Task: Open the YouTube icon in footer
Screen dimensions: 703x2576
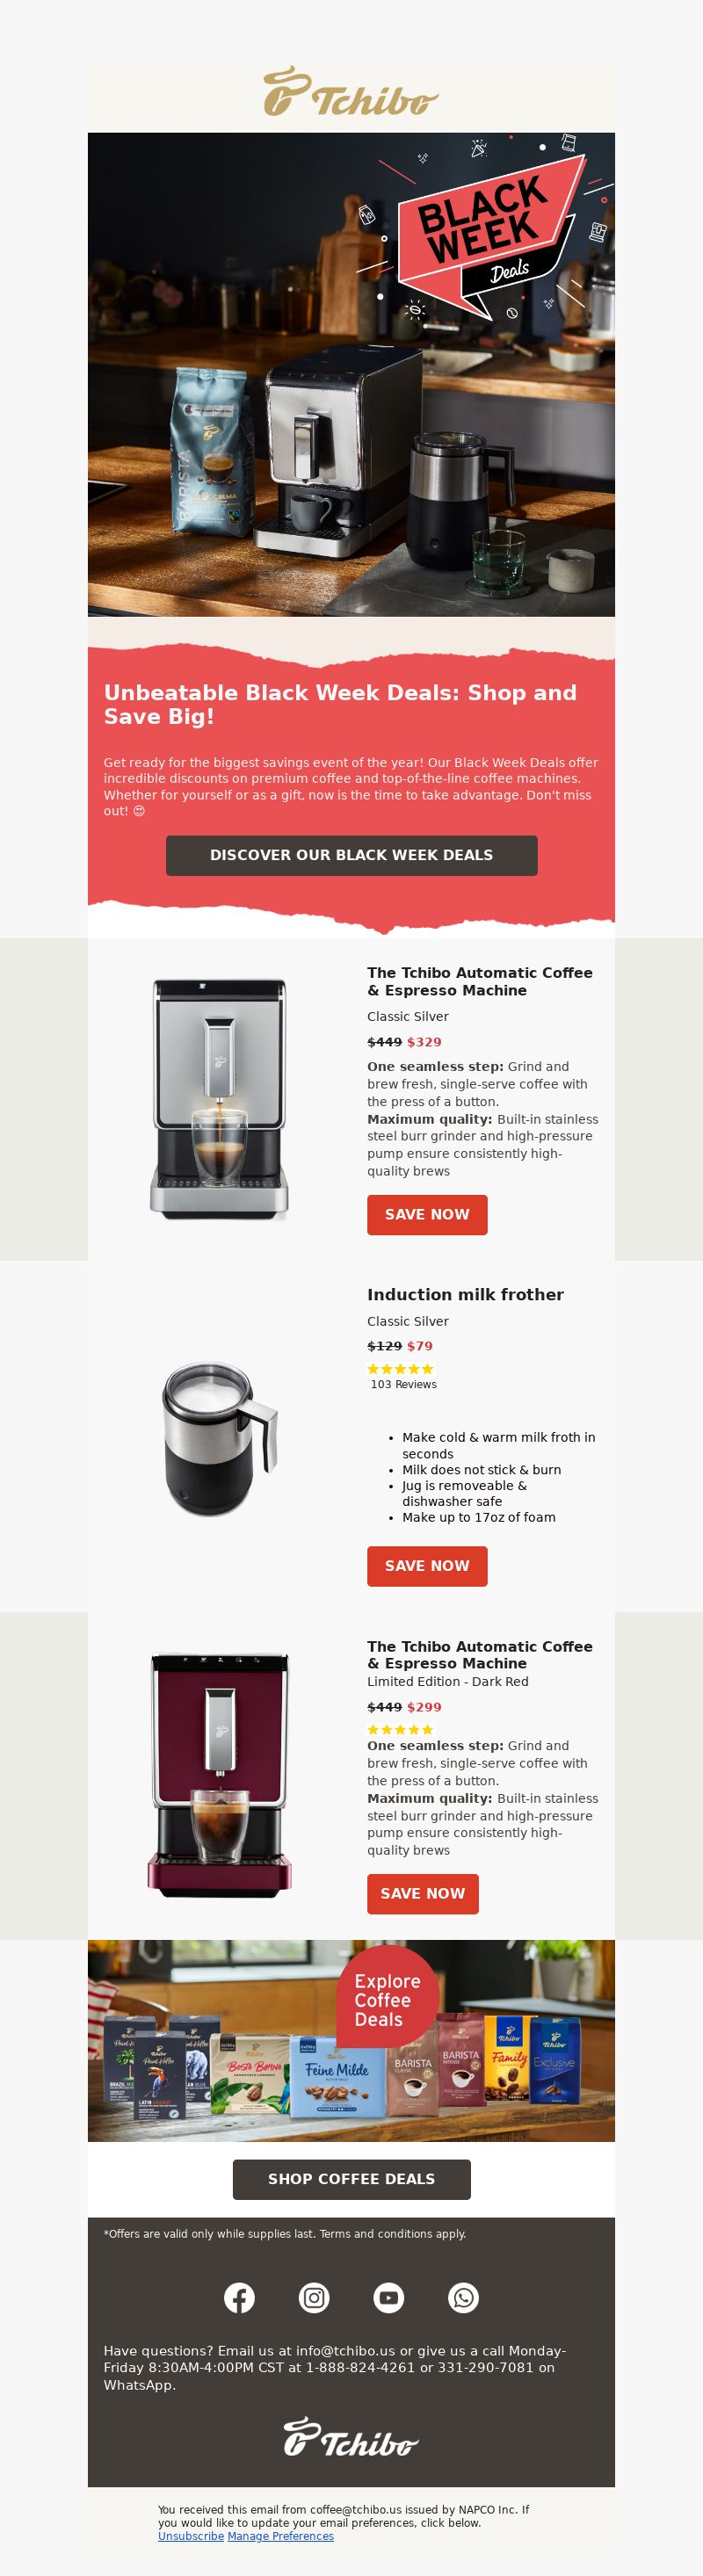Action: click(x=389, y=2297)
